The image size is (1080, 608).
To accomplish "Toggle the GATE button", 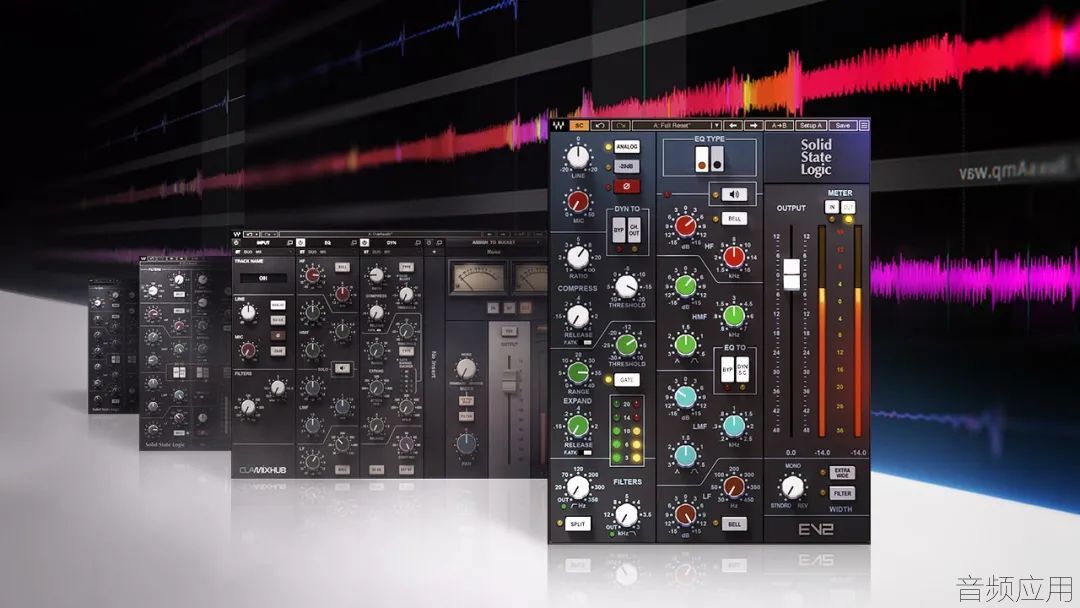I will [x=626, y=379].
